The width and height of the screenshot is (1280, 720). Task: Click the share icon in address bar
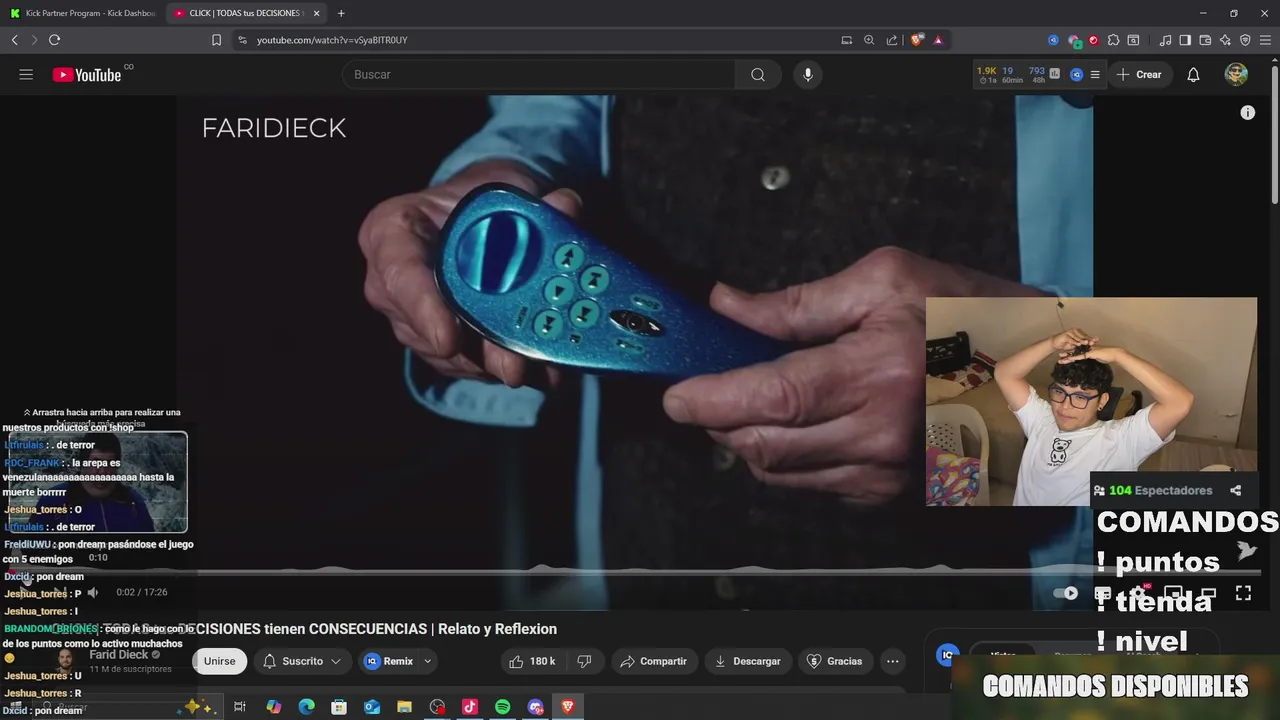tap(891, 40)
